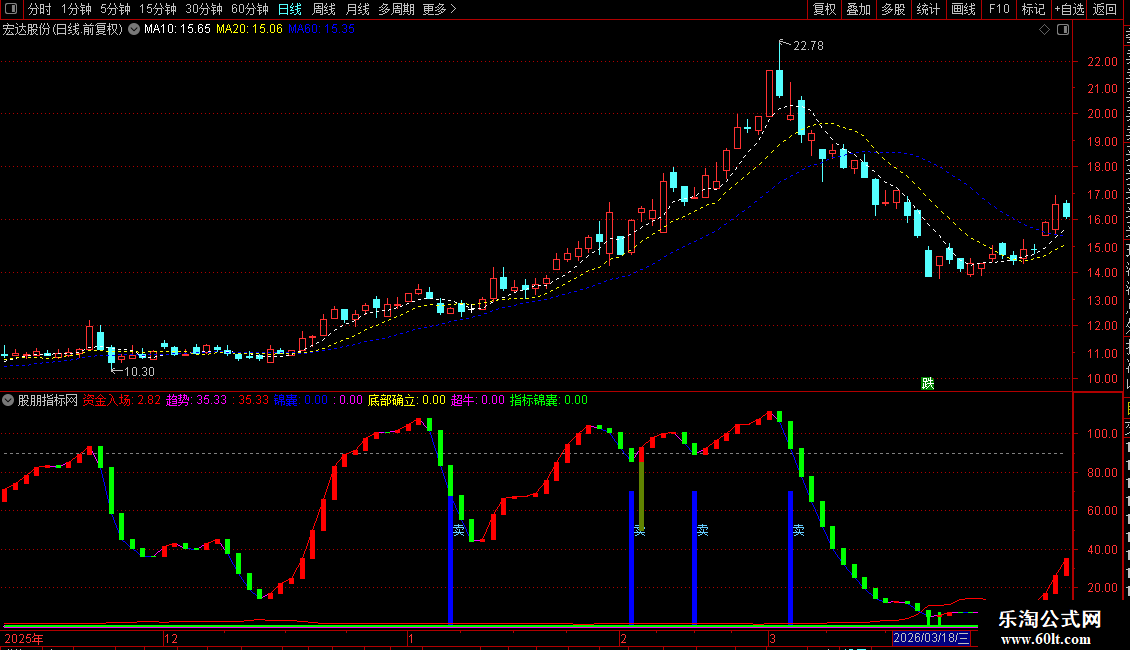Switch to 月线 monthly chart
The height and width of the screenshot is (650, 1130).
(x=357, y=9)
